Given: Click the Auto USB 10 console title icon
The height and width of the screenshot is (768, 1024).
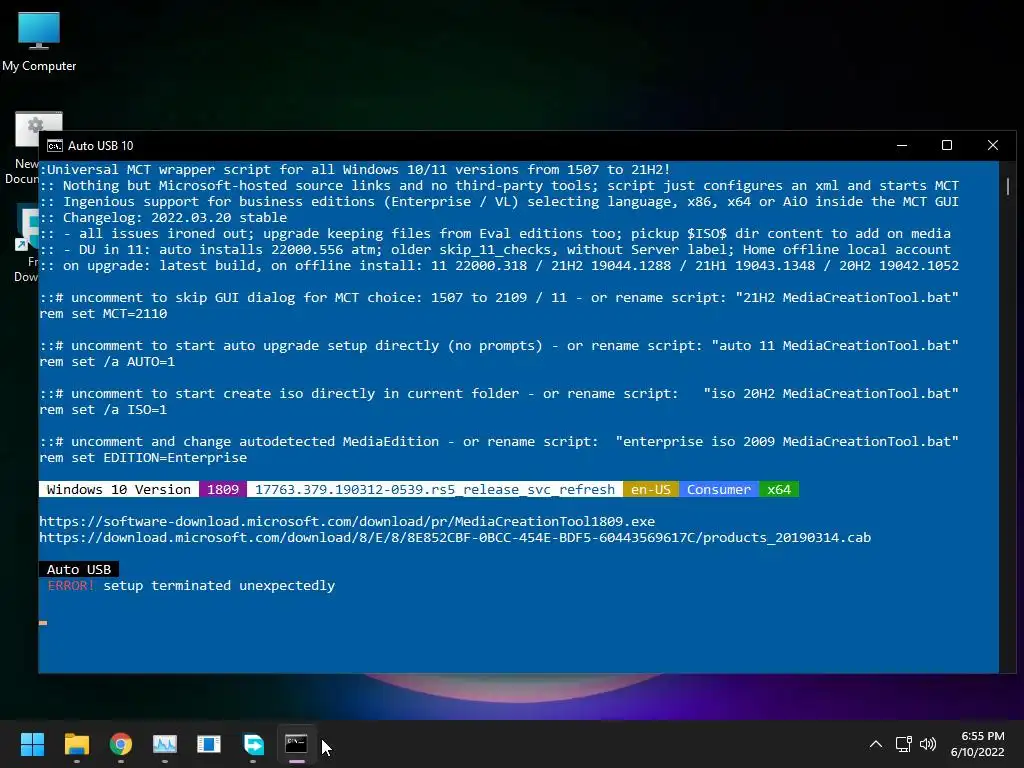Looking at the screenshot, I should point(55,146).
